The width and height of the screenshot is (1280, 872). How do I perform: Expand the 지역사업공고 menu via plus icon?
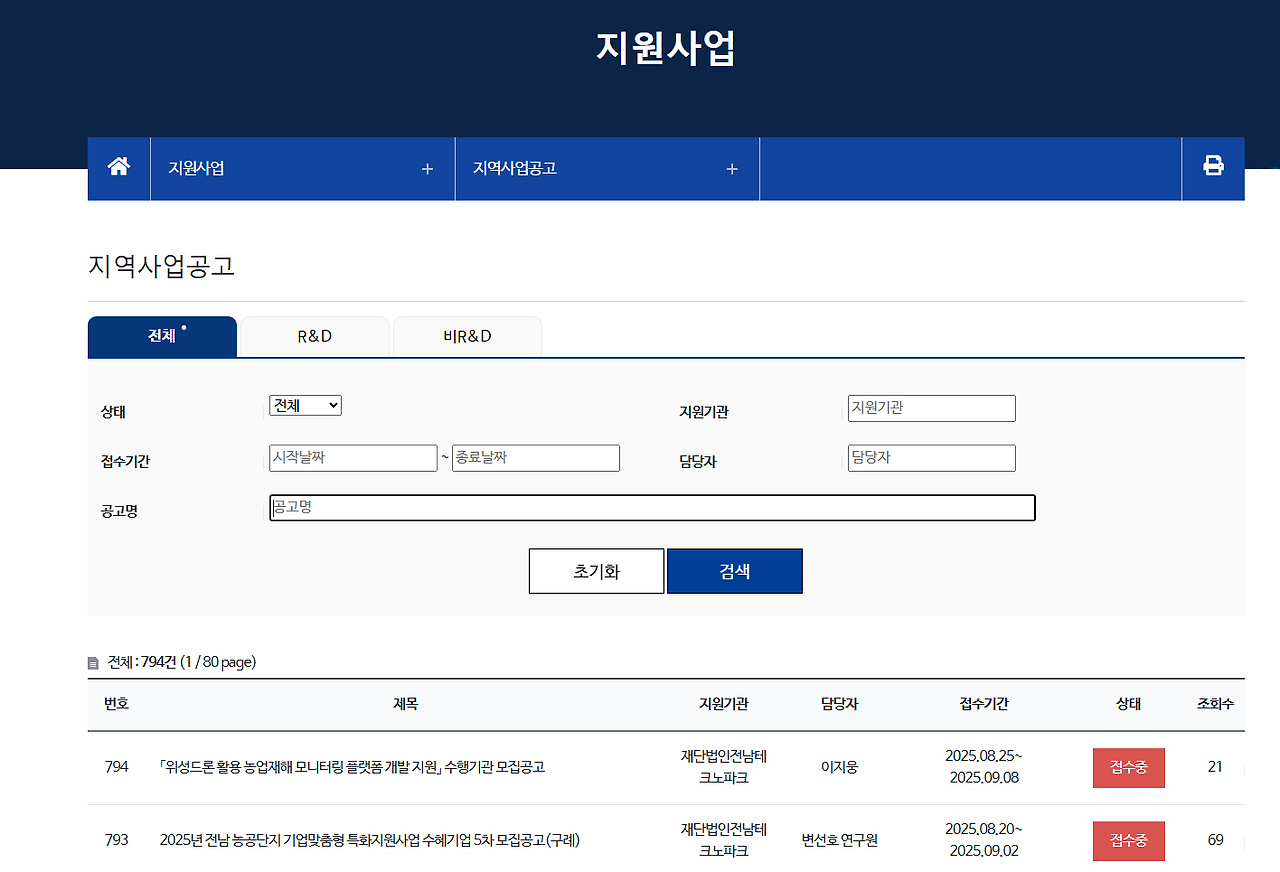click(731, 168)
